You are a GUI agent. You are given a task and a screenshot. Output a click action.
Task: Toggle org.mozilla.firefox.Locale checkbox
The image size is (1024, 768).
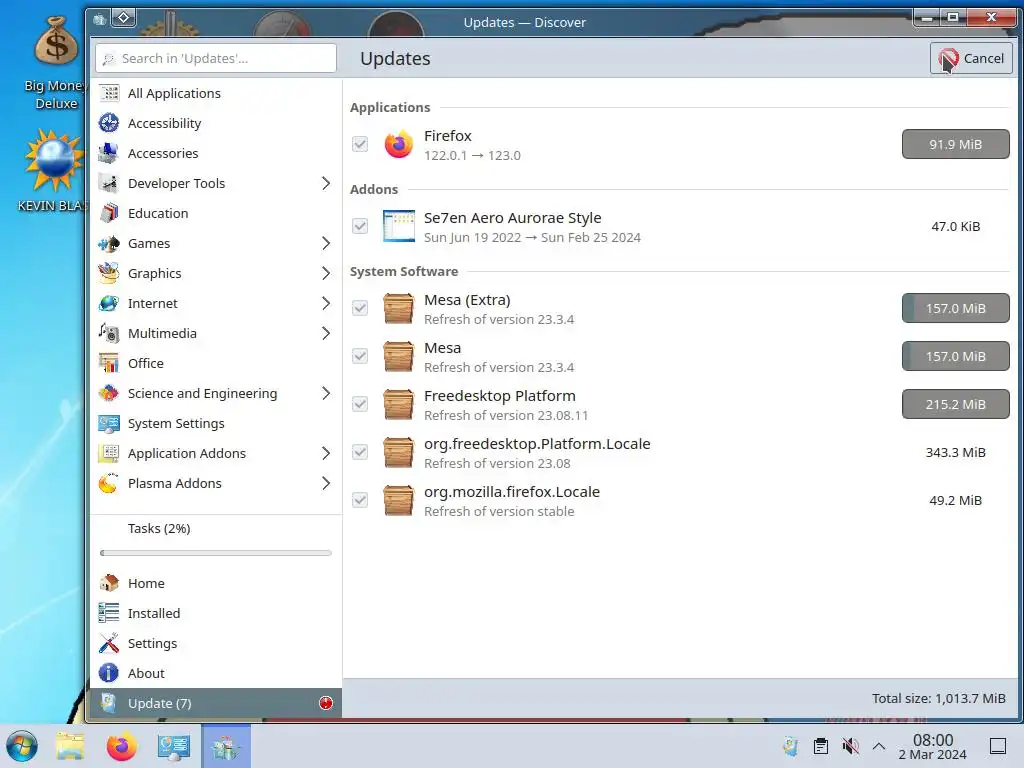(360, 500)
